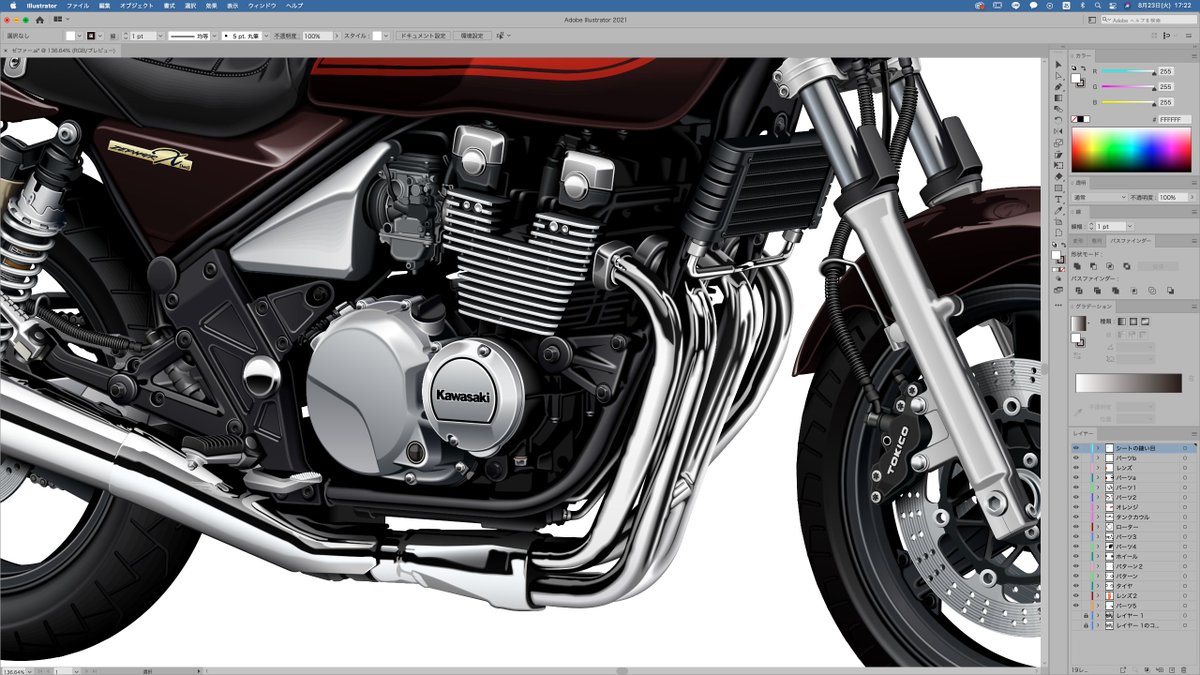Open the ヘルプ menu
1200x675 pixels.
[294, 5]
